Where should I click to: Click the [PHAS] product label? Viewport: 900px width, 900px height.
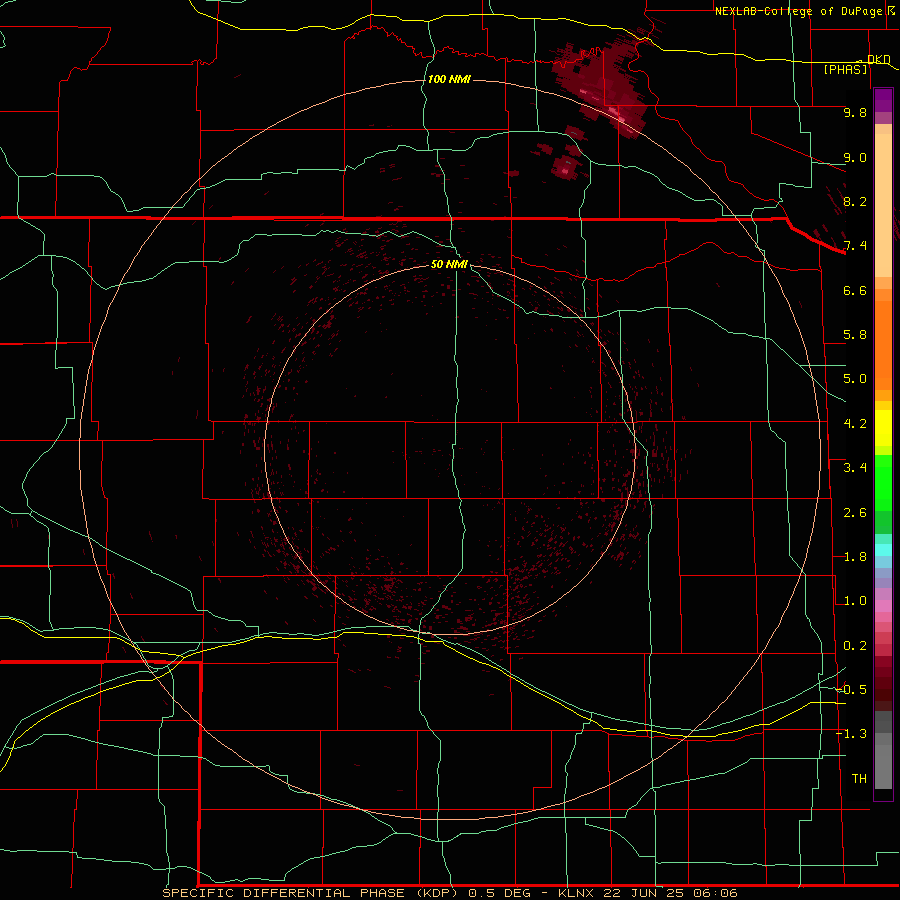pos(845,69)
